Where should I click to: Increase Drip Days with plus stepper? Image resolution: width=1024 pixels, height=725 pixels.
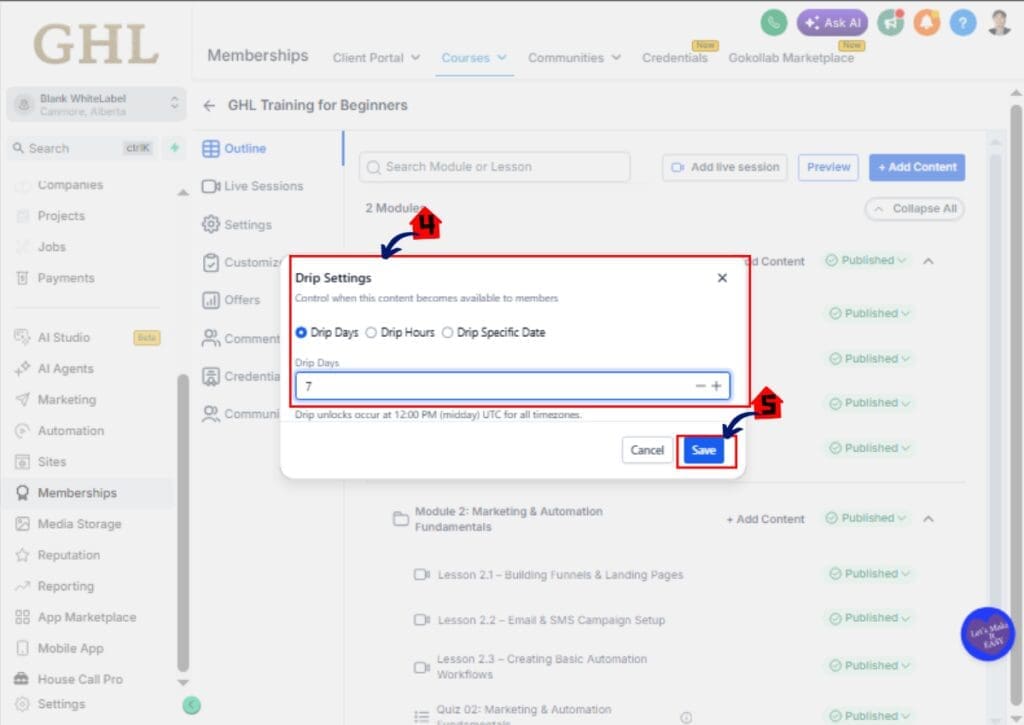[x=716, y=386]
